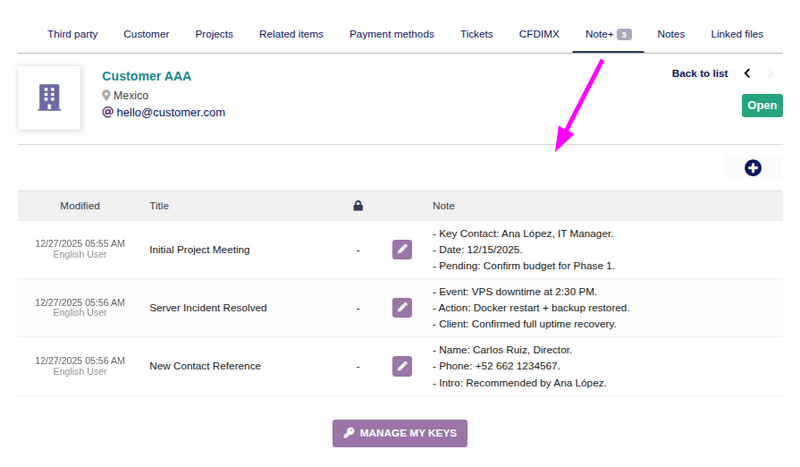800x467 pixels.
Task: Open the Projects tab
Action: pyautogui.click(x=214, y=34)
